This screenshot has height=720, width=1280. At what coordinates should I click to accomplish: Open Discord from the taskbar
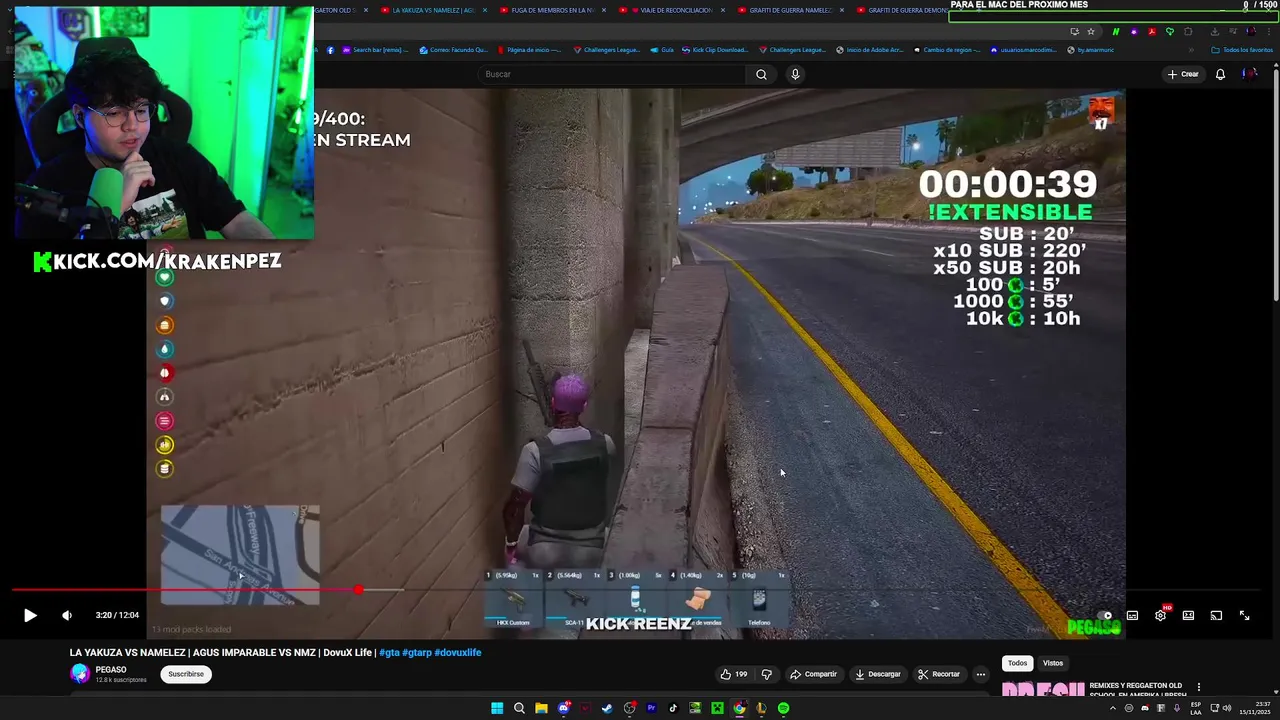563,708
